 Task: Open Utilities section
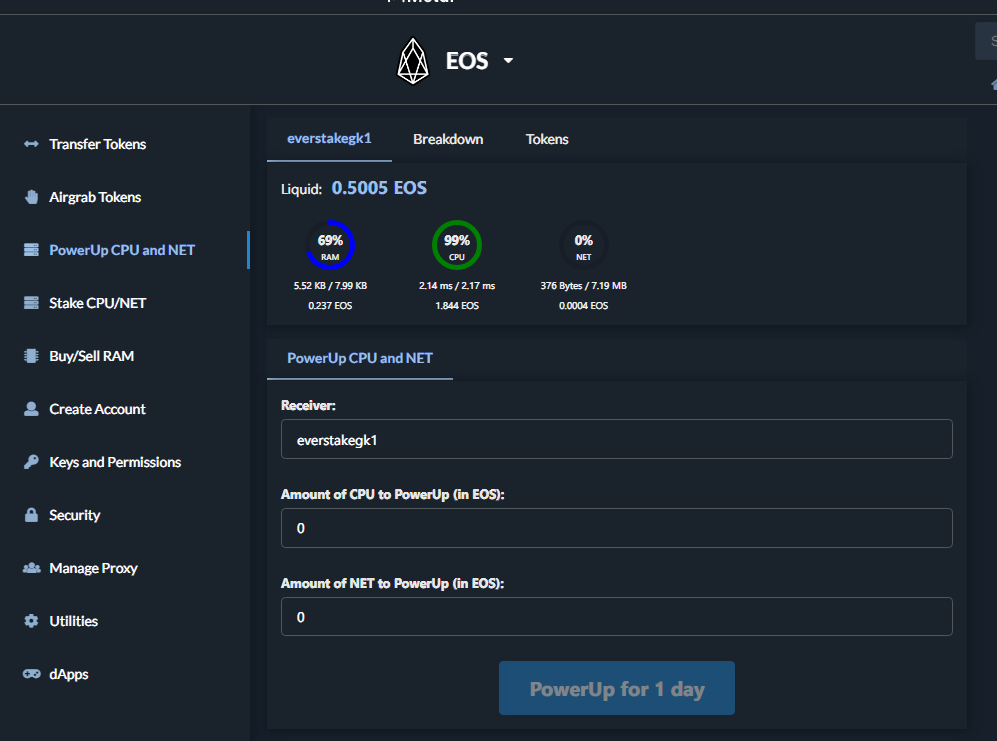pyautogui.click(x=74, y=621)
